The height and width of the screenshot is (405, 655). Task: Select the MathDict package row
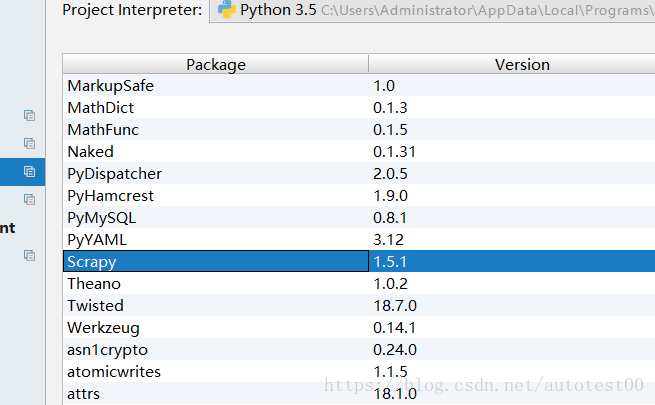tap(359, 108)
